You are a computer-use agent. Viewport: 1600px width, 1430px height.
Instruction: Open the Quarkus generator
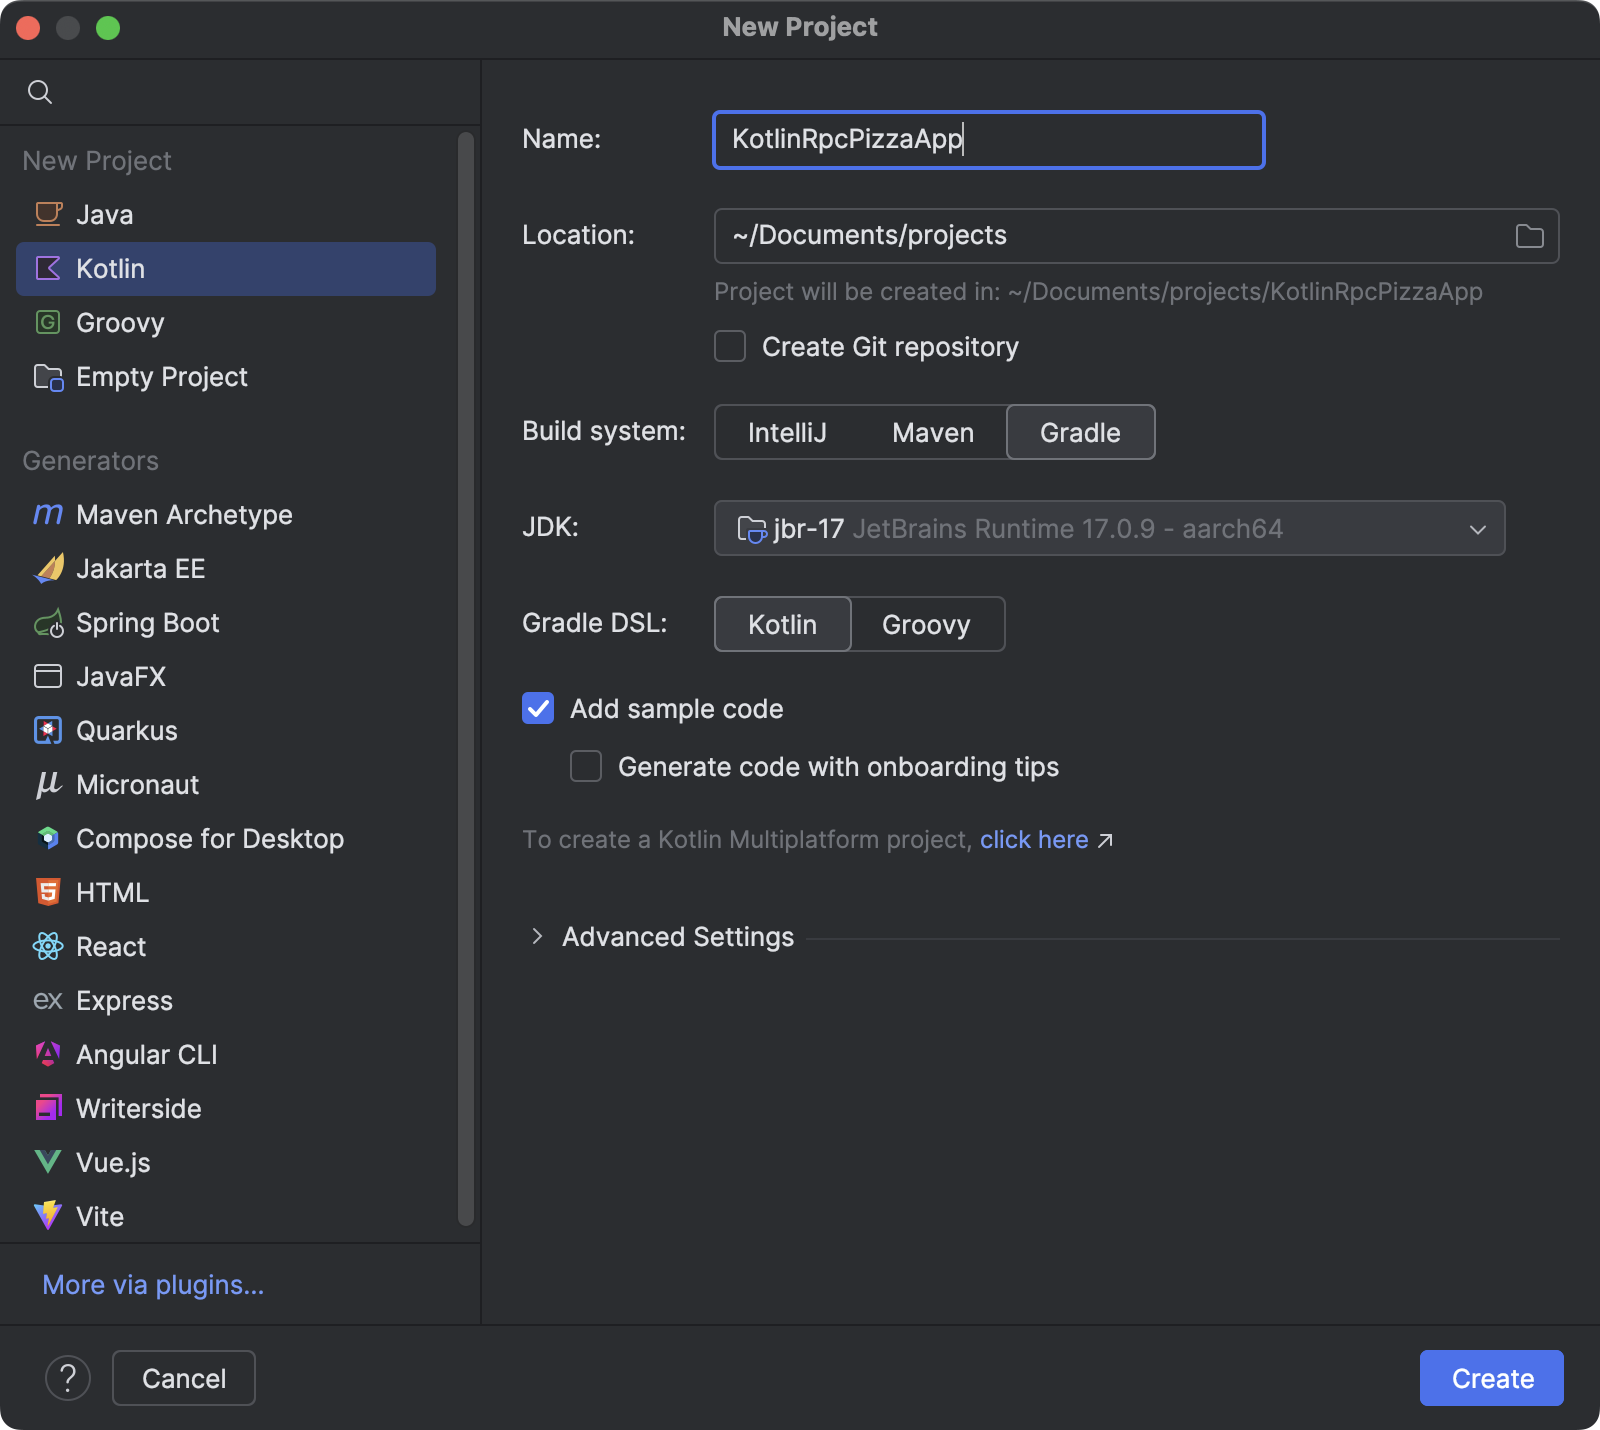[x=126, y=730]
